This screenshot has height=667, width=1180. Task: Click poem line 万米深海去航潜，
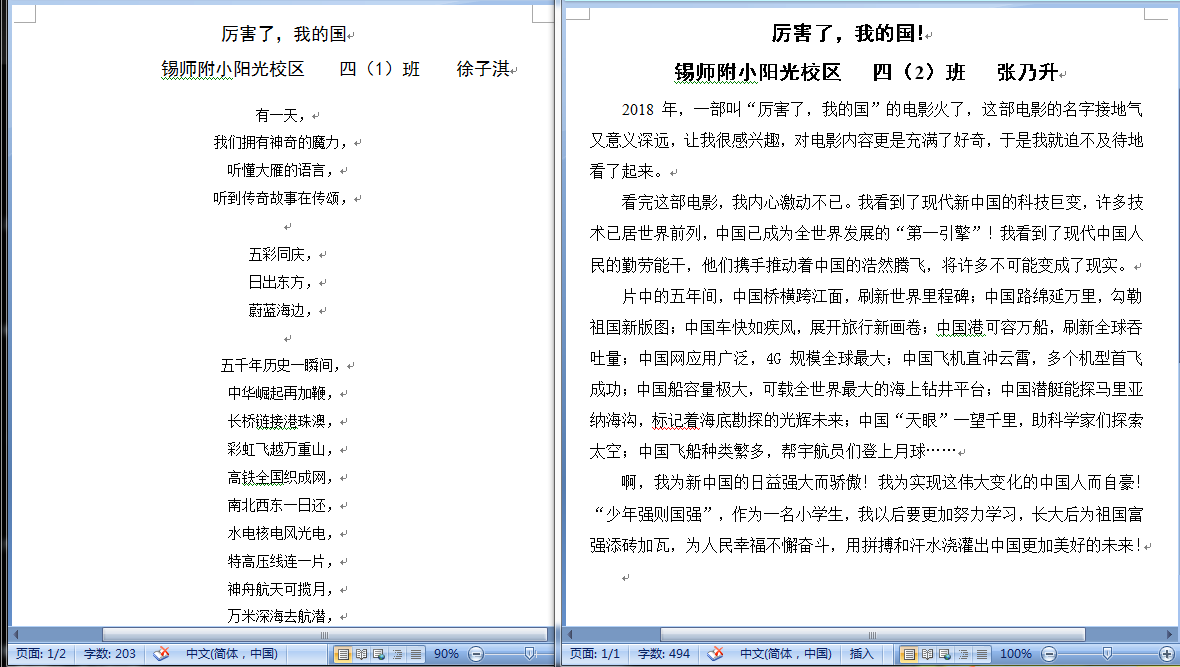coord(282,616)
